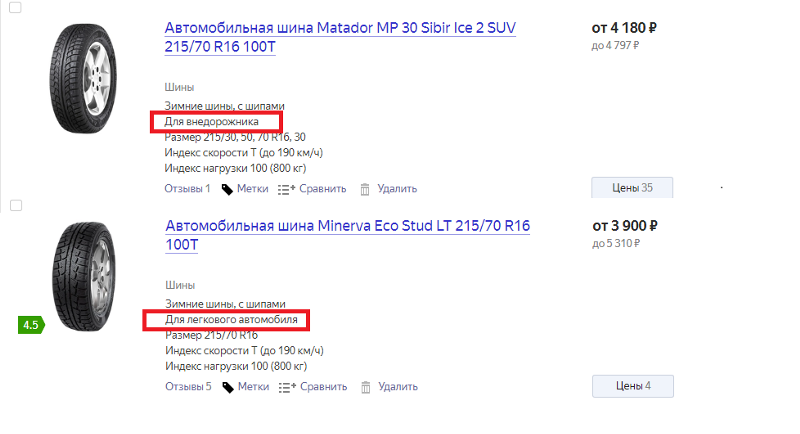Click the Сравнить compare icon for Matador
The width and height of the screenshot is (800, 434).
[x=286, y=190]
